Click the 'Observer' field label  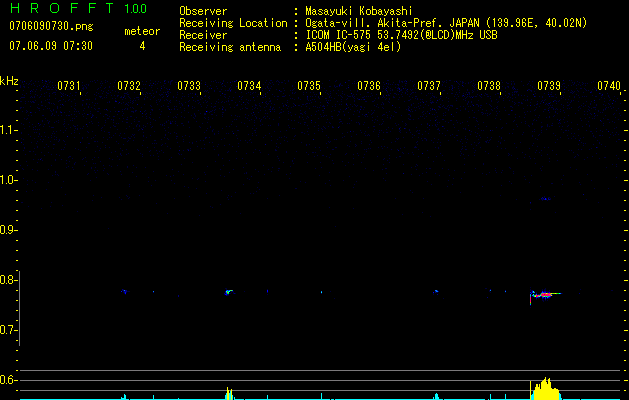click(x=203, y=11)
